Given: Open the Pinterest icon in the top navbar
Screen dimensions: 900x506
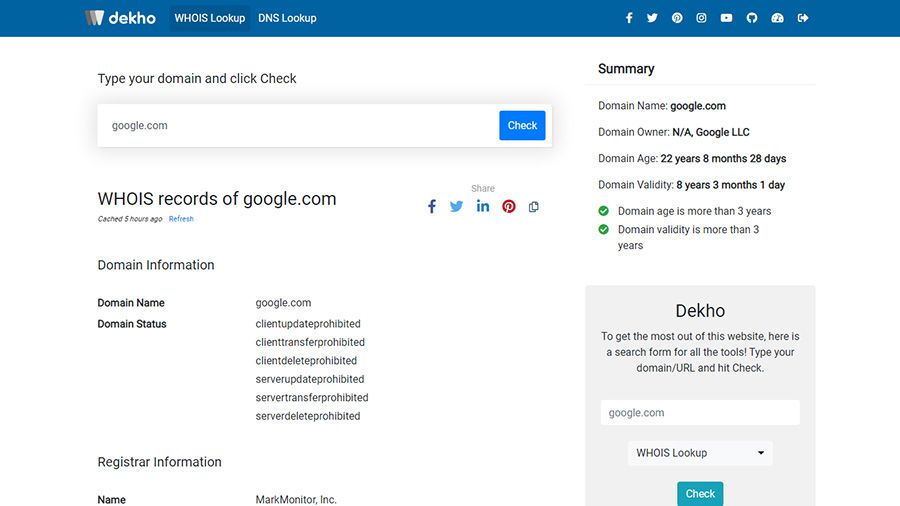Looking at the screenshot, I should coord(677,18).
